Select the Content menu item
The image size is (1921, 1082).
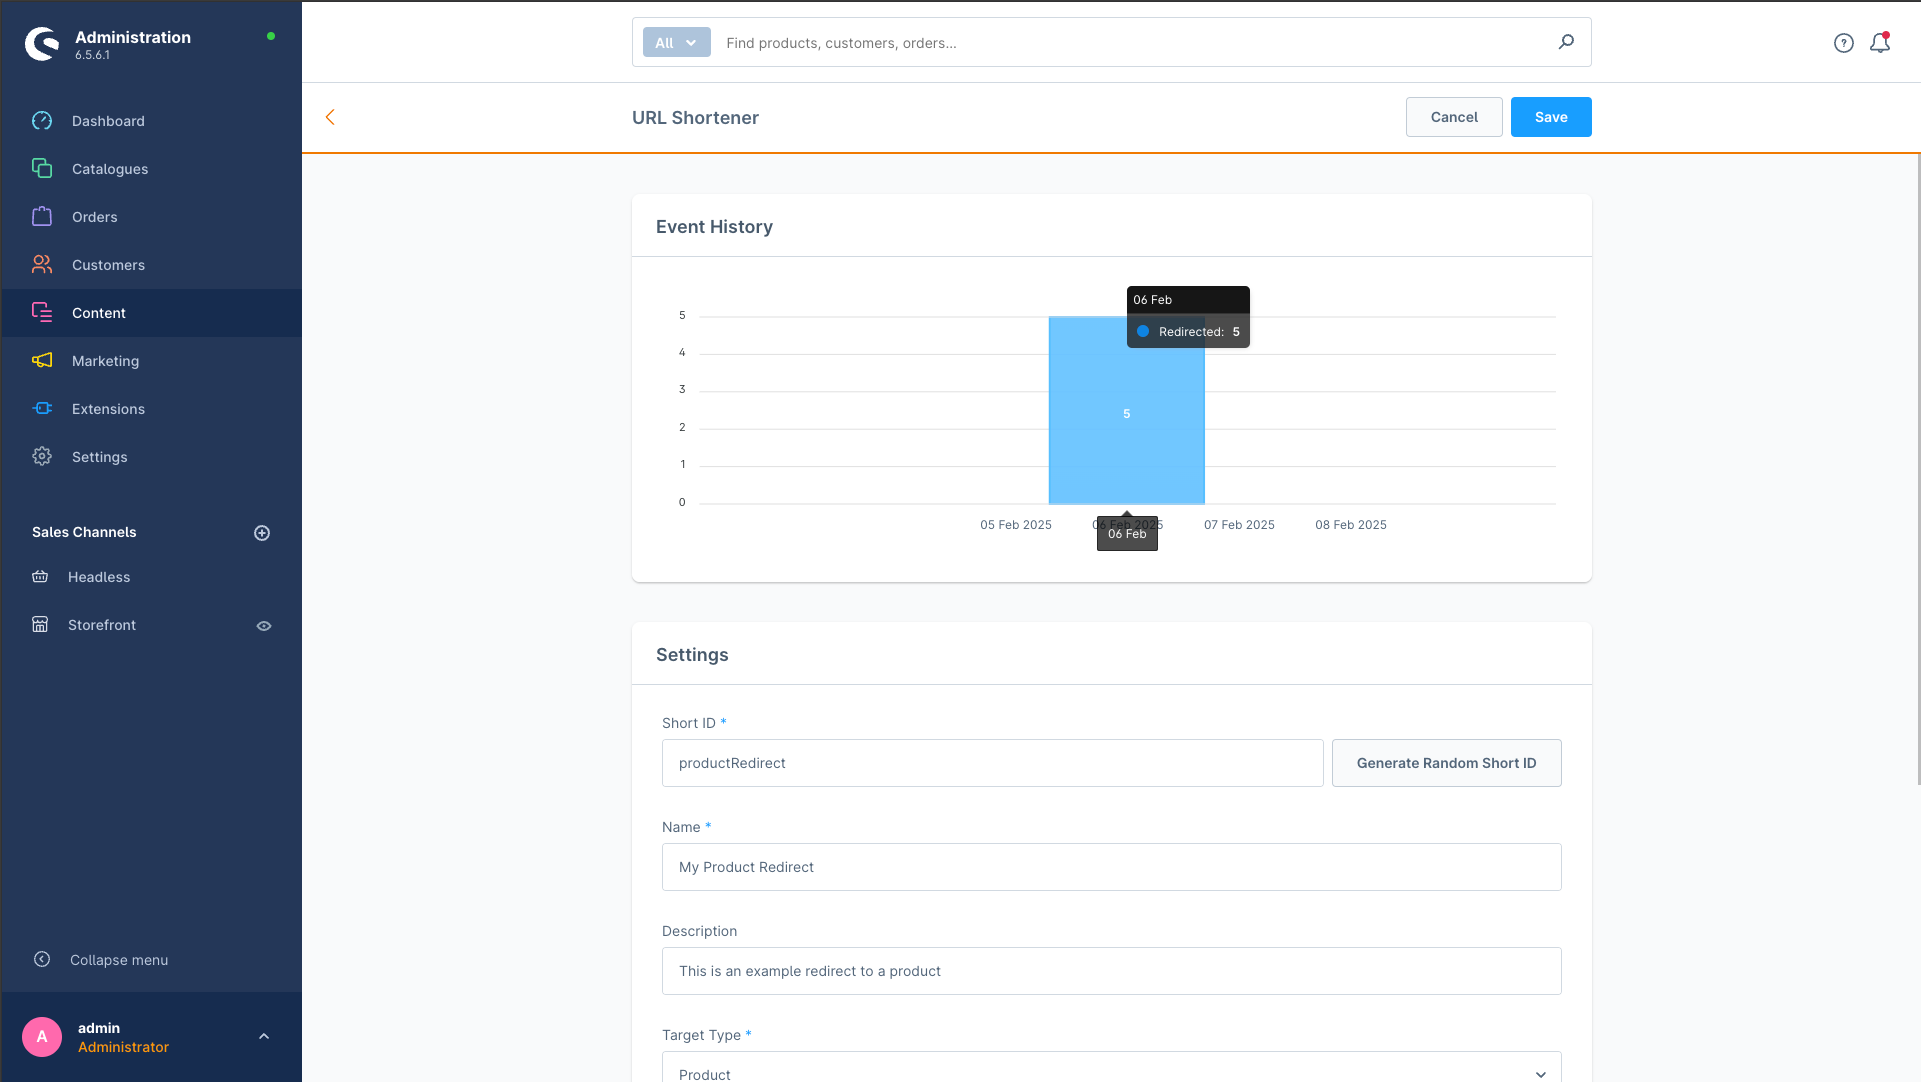pyautogui.click(x=152, y=313)
